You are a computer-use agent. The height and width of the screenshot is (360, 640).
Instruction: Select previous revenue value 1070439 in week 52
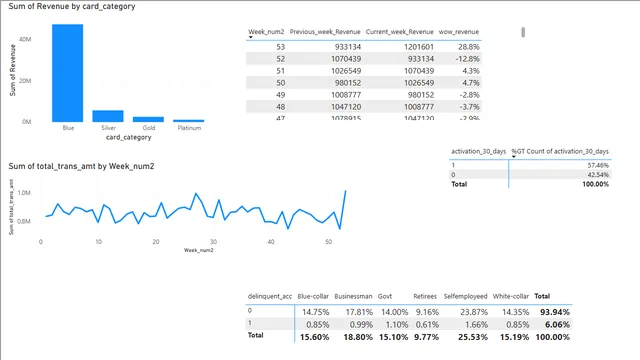tap(346, 59)
